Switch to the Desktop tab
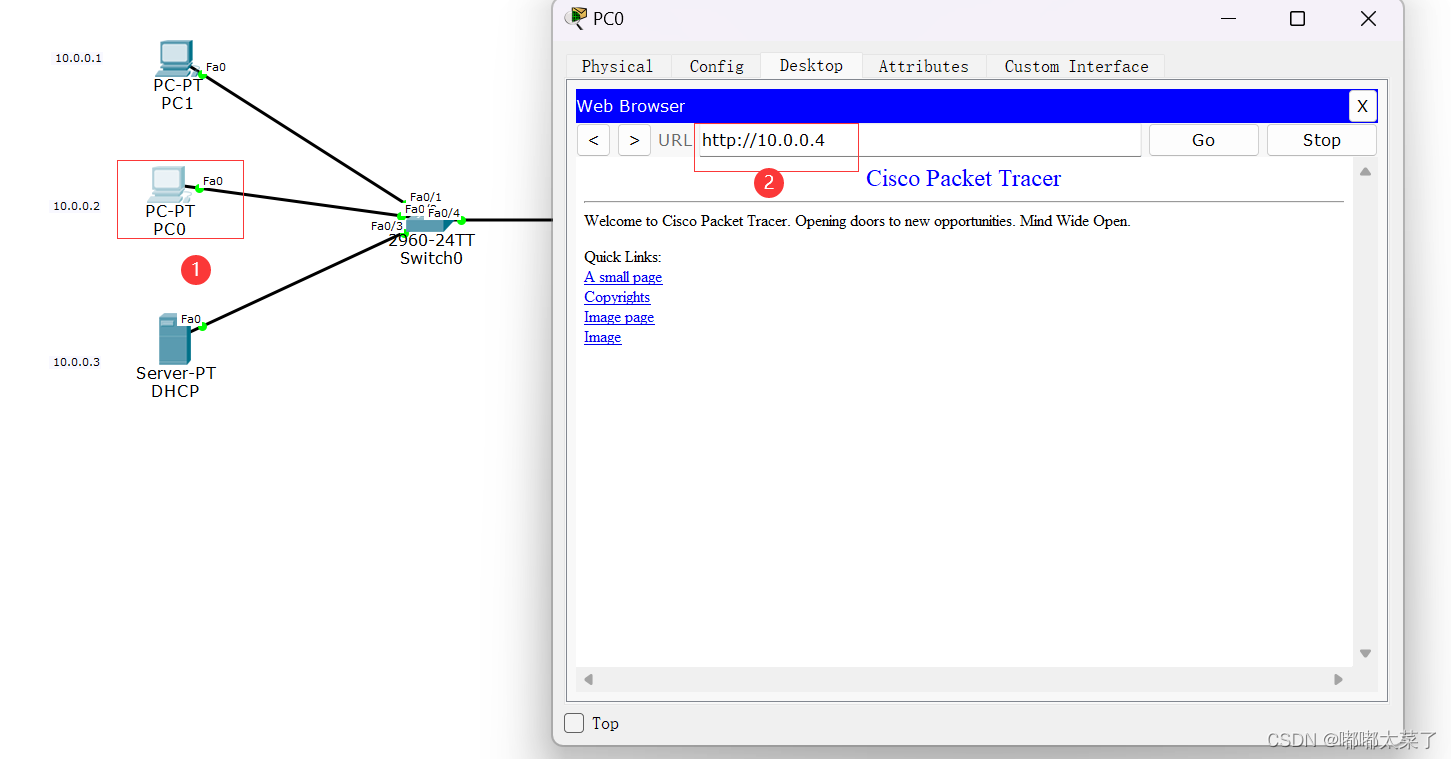1451x759 pixels. [x=811, y=65]
